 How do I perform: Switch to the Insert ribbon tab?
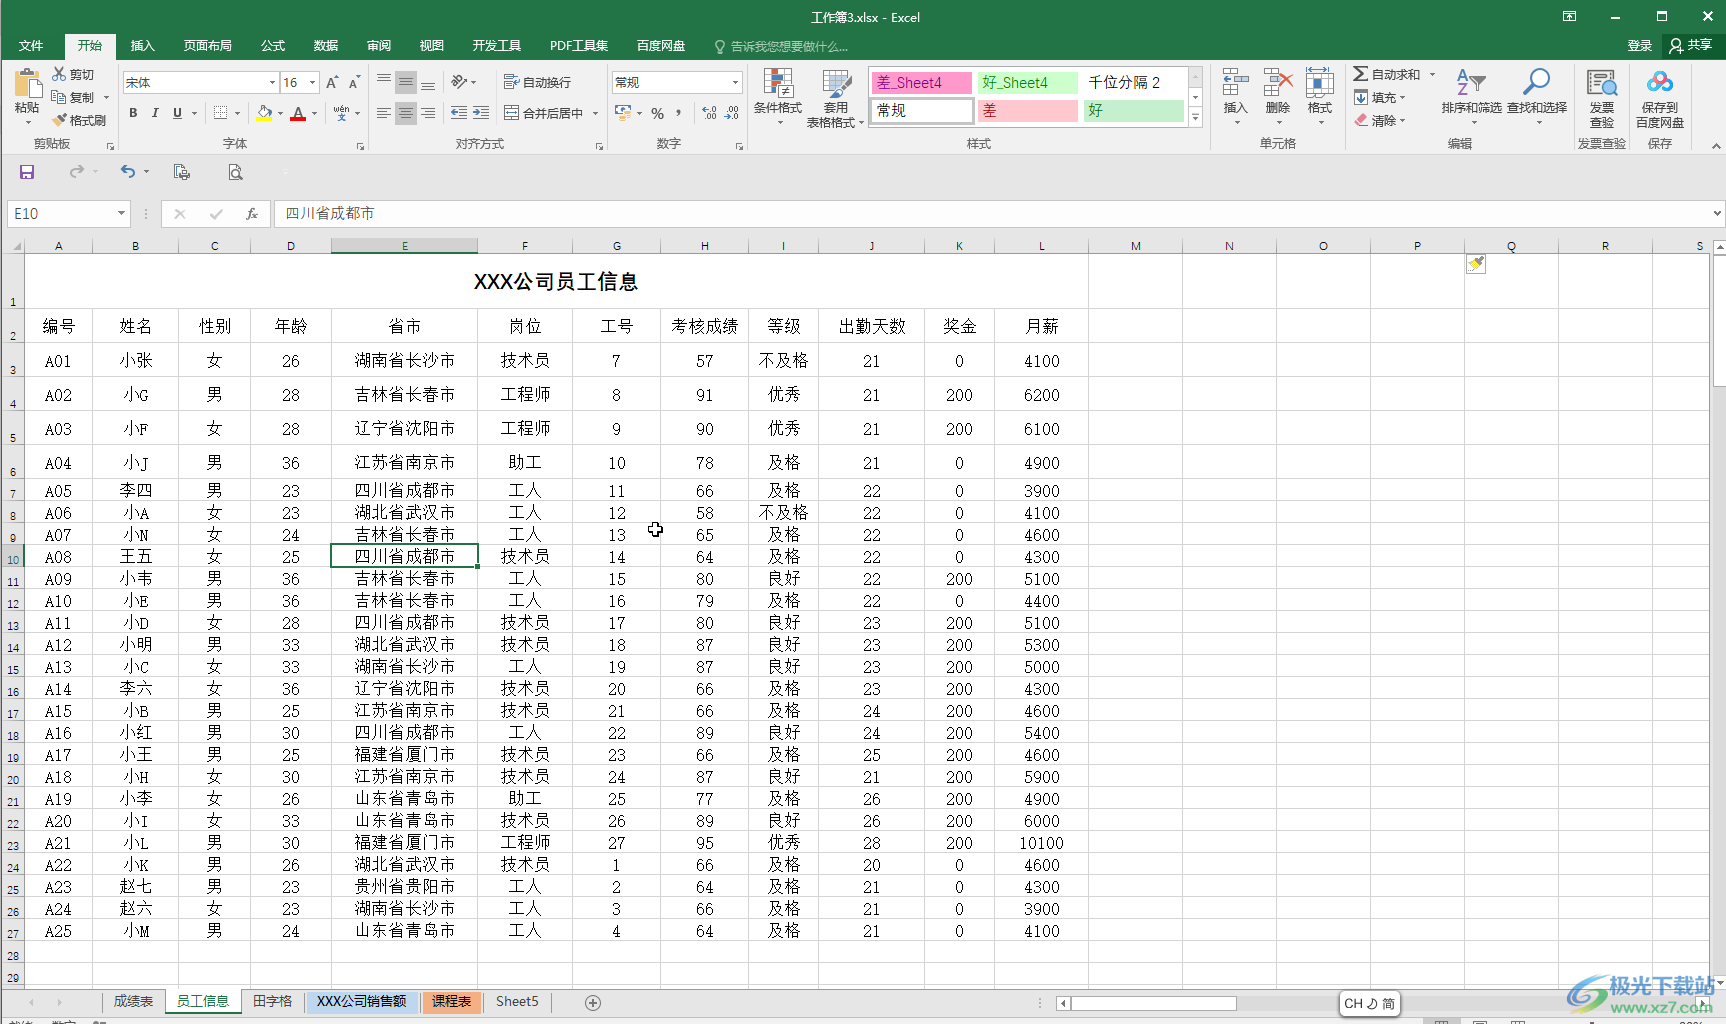pyautogui.click(x=143, y=46)
